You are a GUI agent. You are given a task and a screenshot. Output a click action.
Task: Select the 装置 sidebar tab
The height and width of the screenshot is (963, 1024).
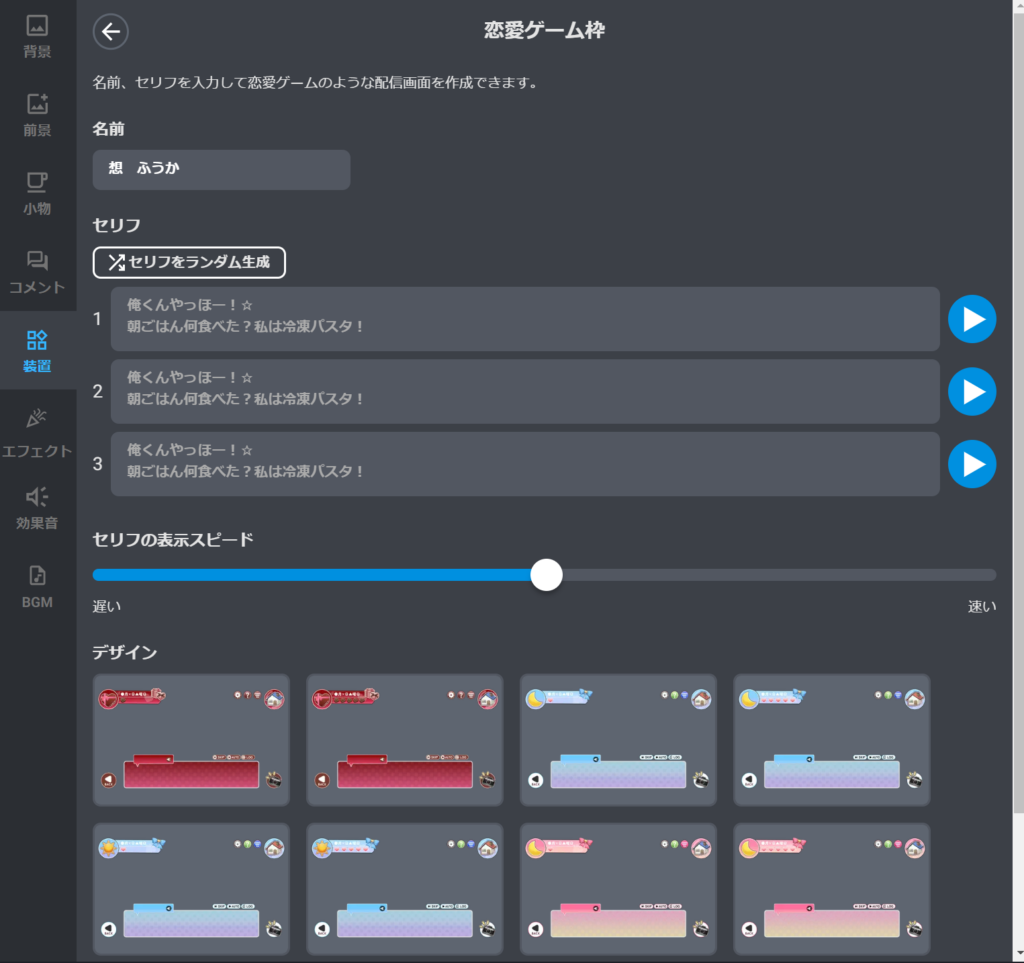tap(37, 351)
